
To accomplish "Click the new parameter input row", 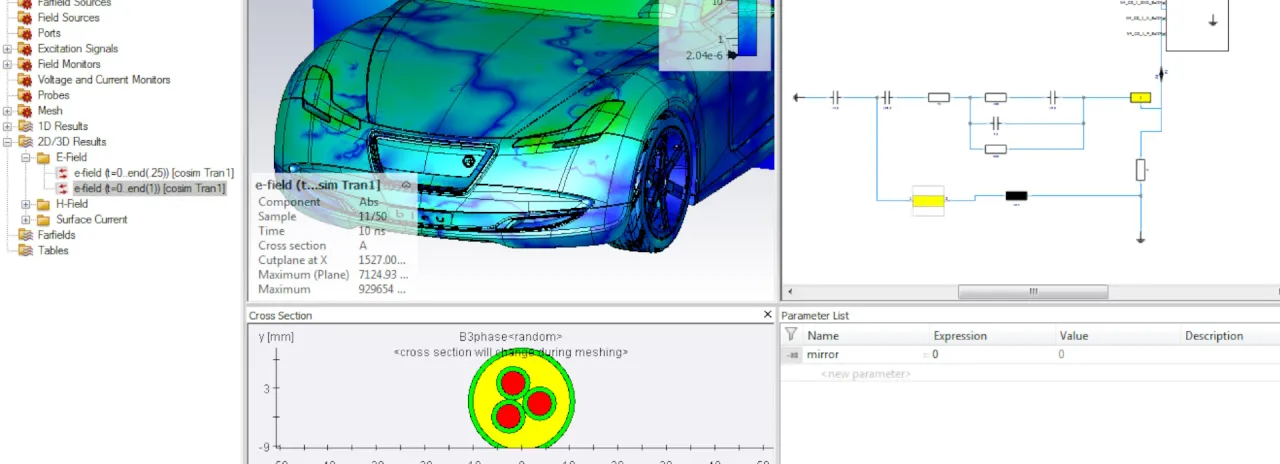I will [865, 374].
